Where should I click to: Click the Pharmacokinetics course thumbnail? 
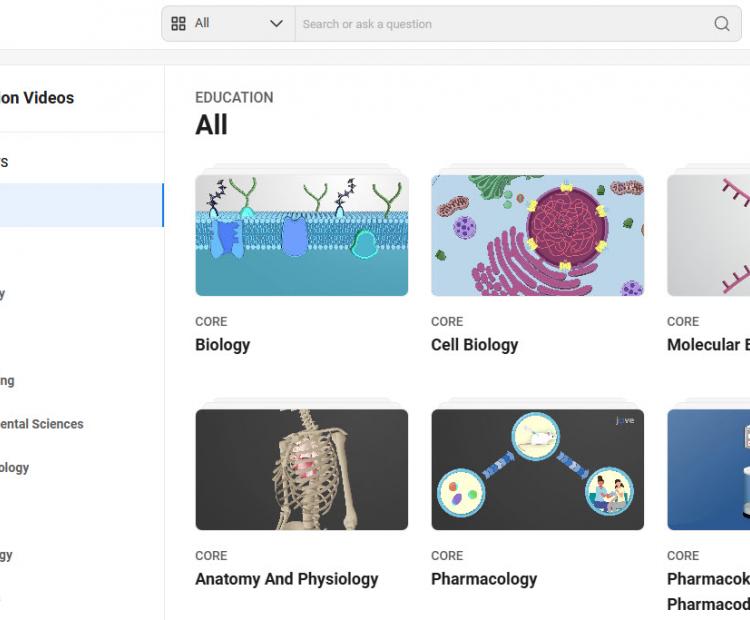pos(708,469)
